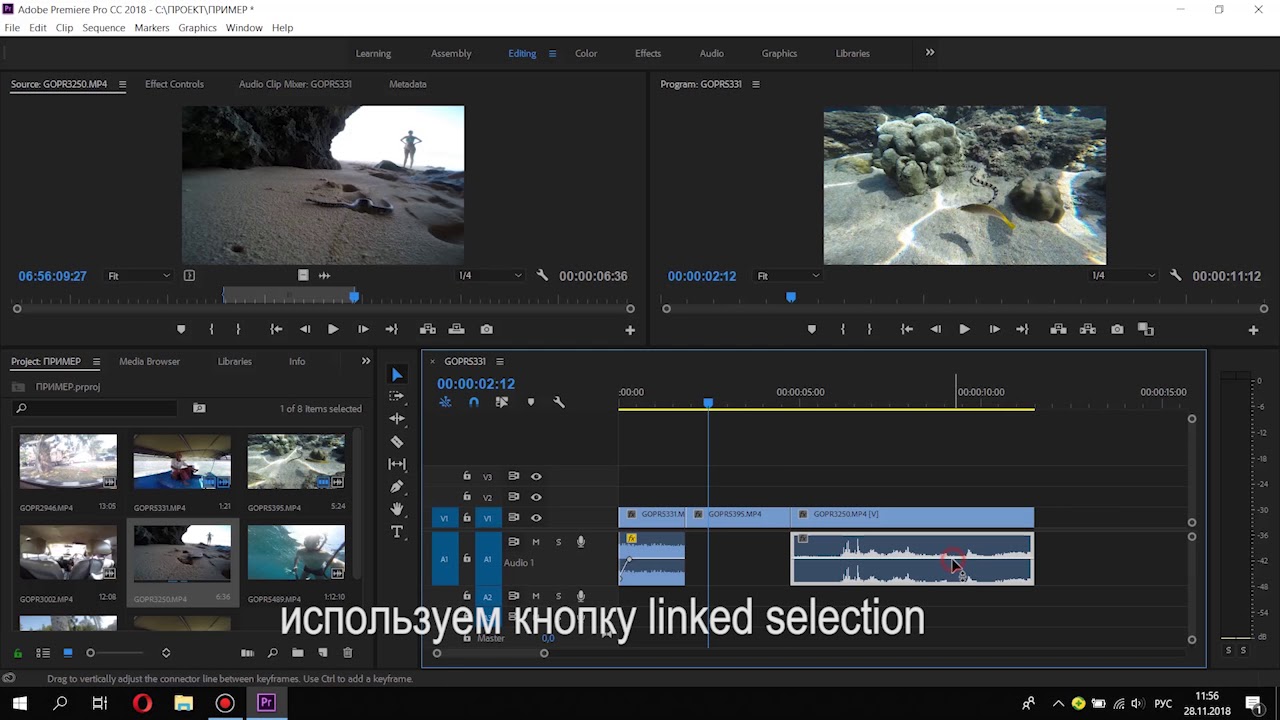Toggle V3 track output eye

point(536,477)
